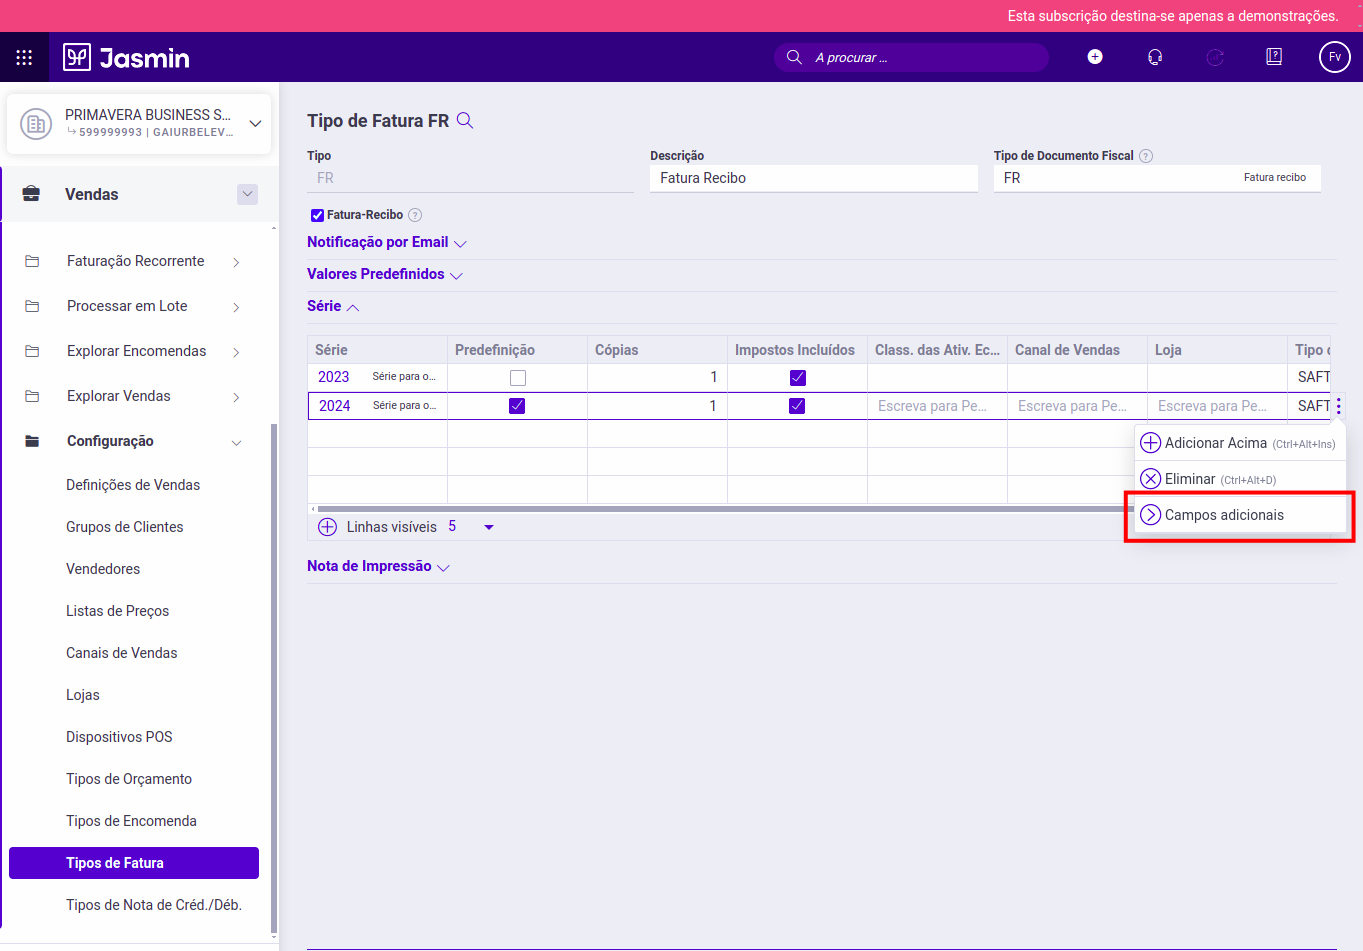Open the apps grid launcher

[x=24, y=57]
